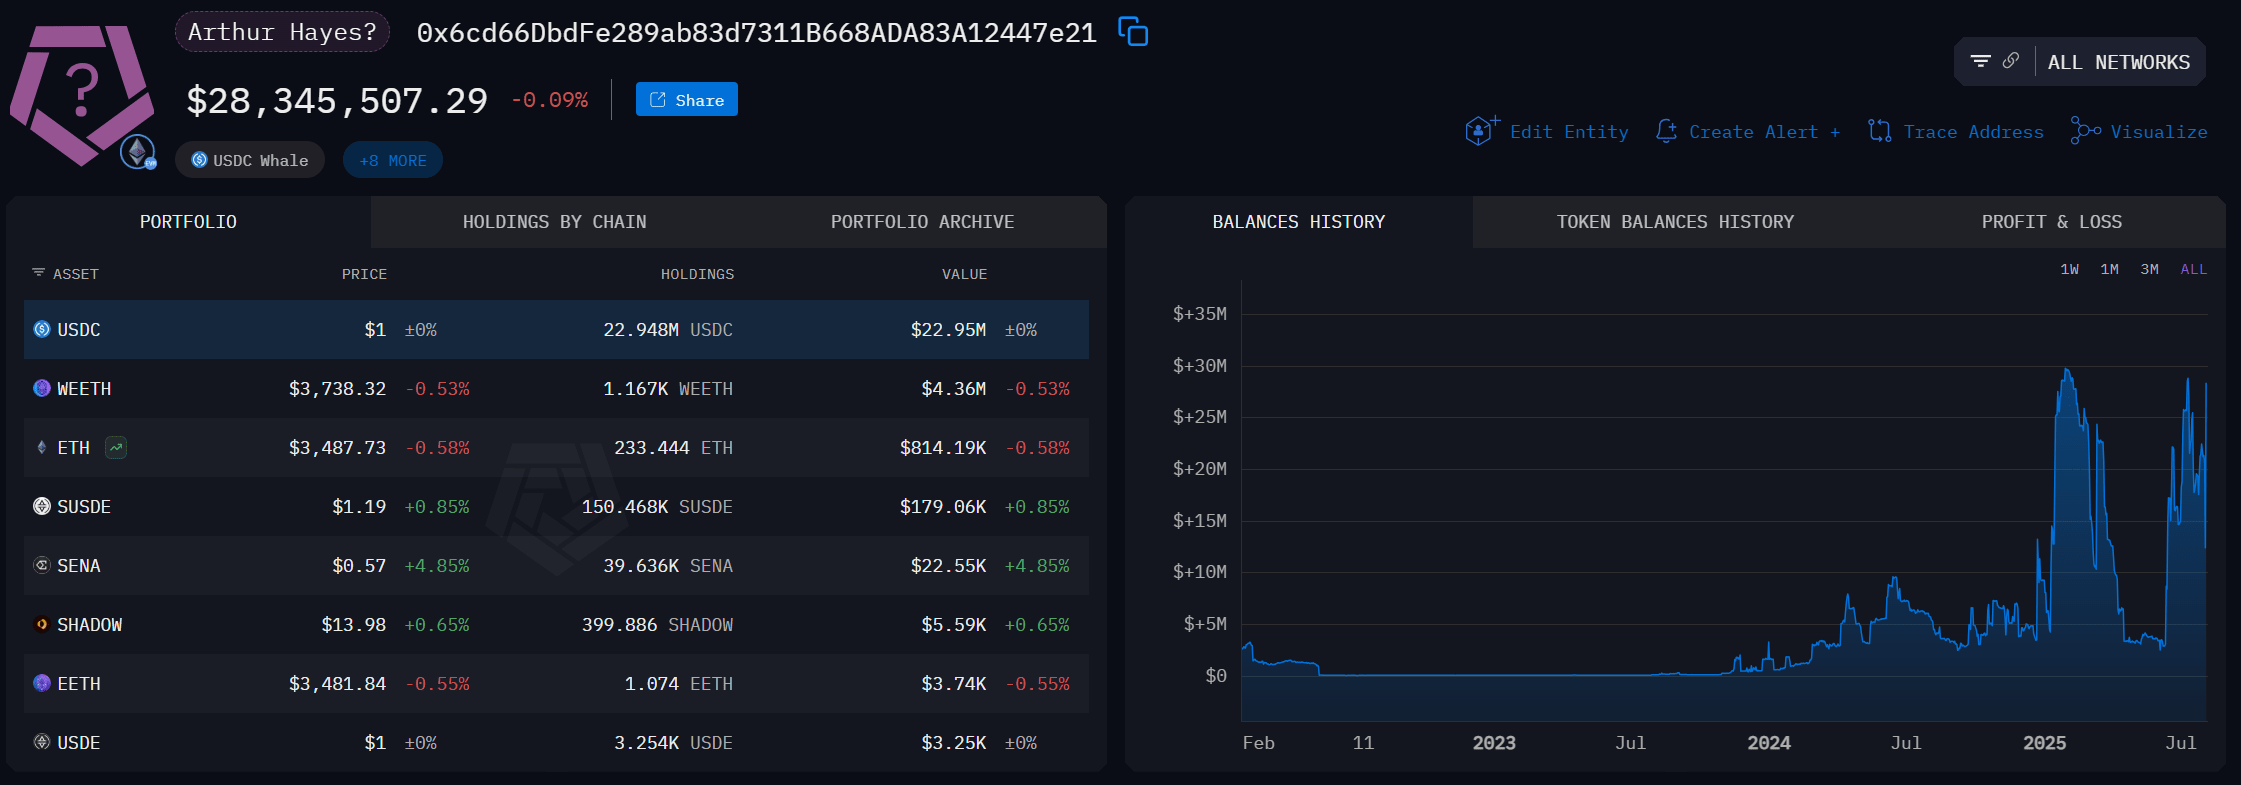Click the USDC token icon
Screen dimensions: 2241x785
(42, 329)
